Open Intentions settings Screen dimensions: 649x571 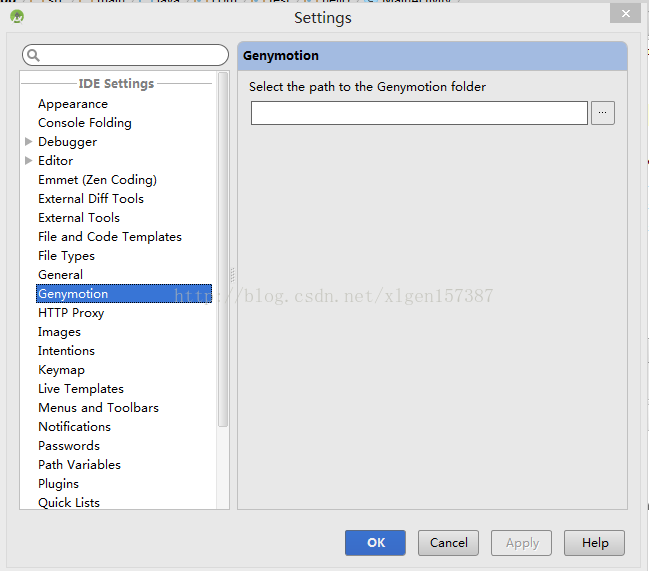(x=66, y=351)
